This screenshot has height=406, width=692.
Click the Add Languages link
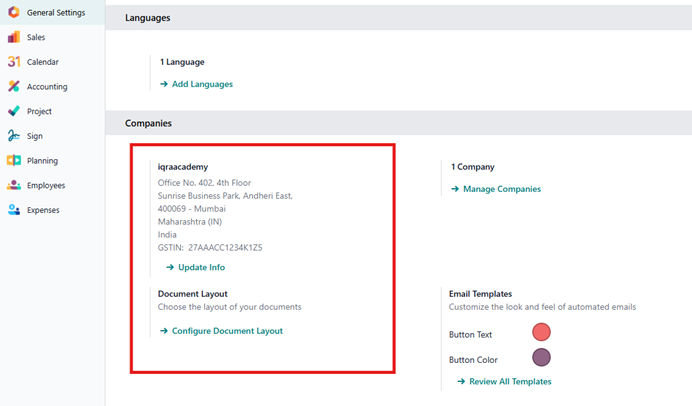point(201,84)
